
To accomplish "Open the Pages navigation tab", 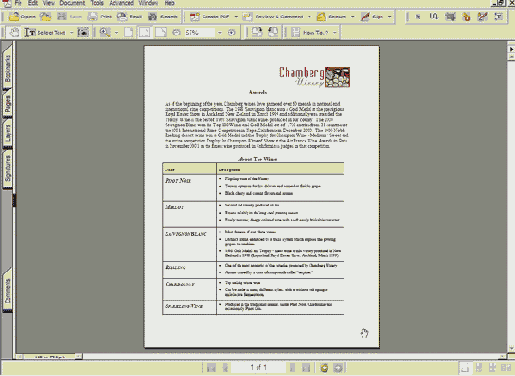I will tap(7, 103).
